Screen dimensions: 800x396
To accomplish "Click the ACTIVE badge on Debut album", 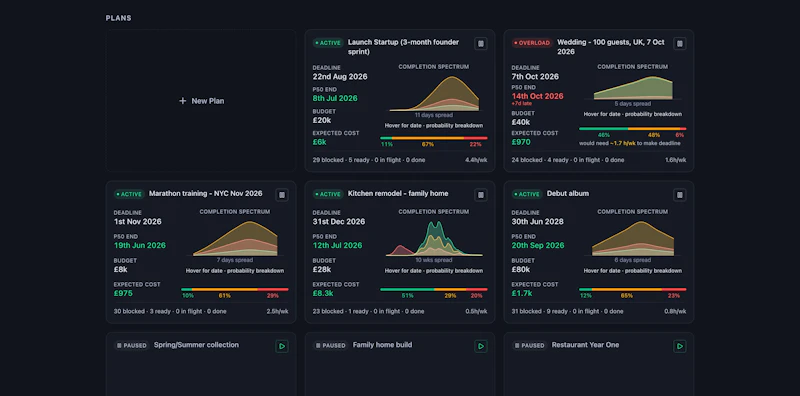I will point(527,194).
